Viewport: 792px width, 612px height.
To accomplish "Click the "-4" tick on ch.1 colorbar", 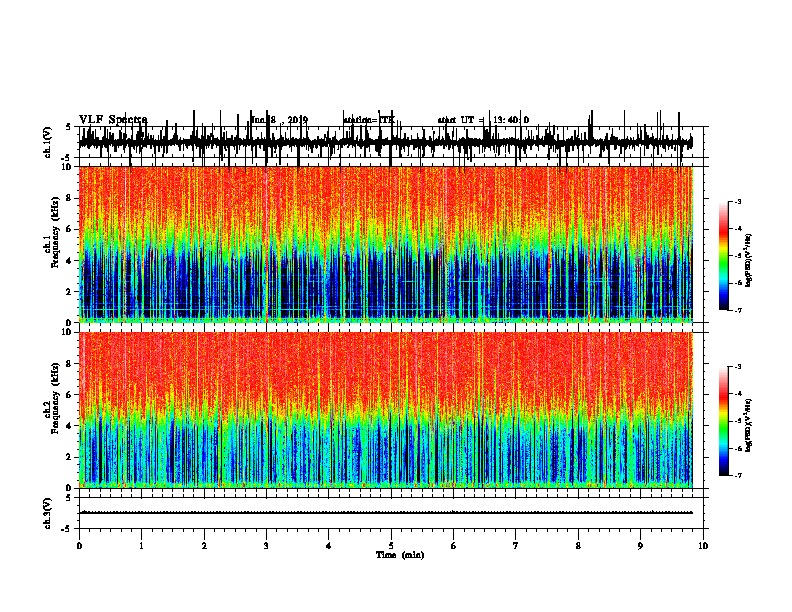I will click(x=738, y=229).
